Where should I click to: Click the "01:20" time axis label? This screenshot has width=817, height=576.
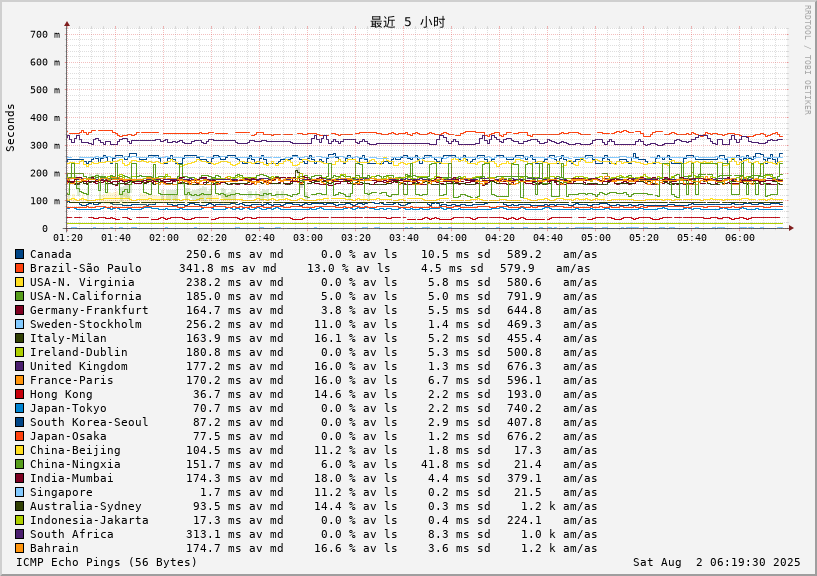(x=68, y=238)
